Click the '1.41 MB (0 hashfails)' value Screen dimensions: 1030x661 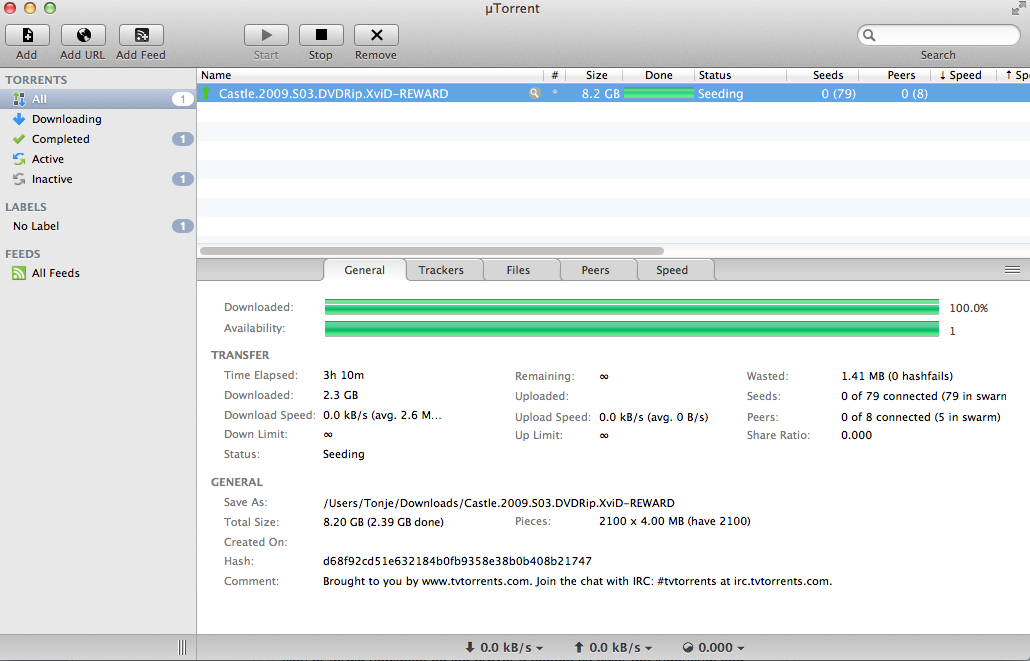coord(897,376)
